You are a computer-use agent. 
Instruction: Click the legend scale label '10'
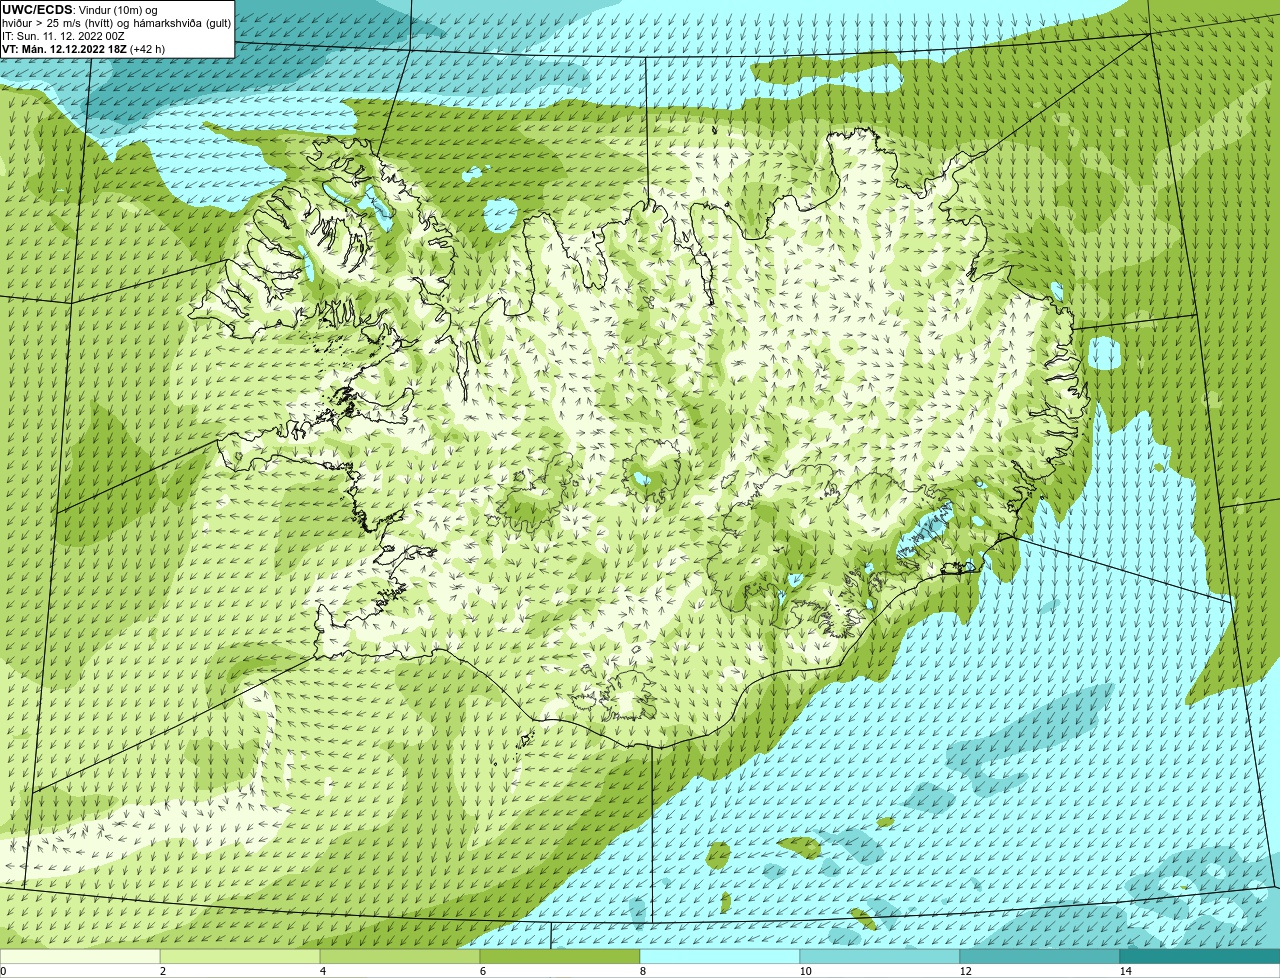coord(805,971)
